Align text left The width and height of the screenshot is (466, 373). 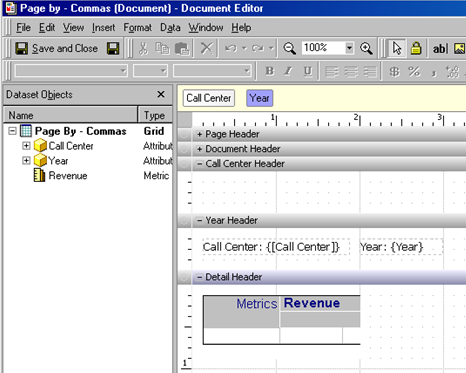coord(332,72)
